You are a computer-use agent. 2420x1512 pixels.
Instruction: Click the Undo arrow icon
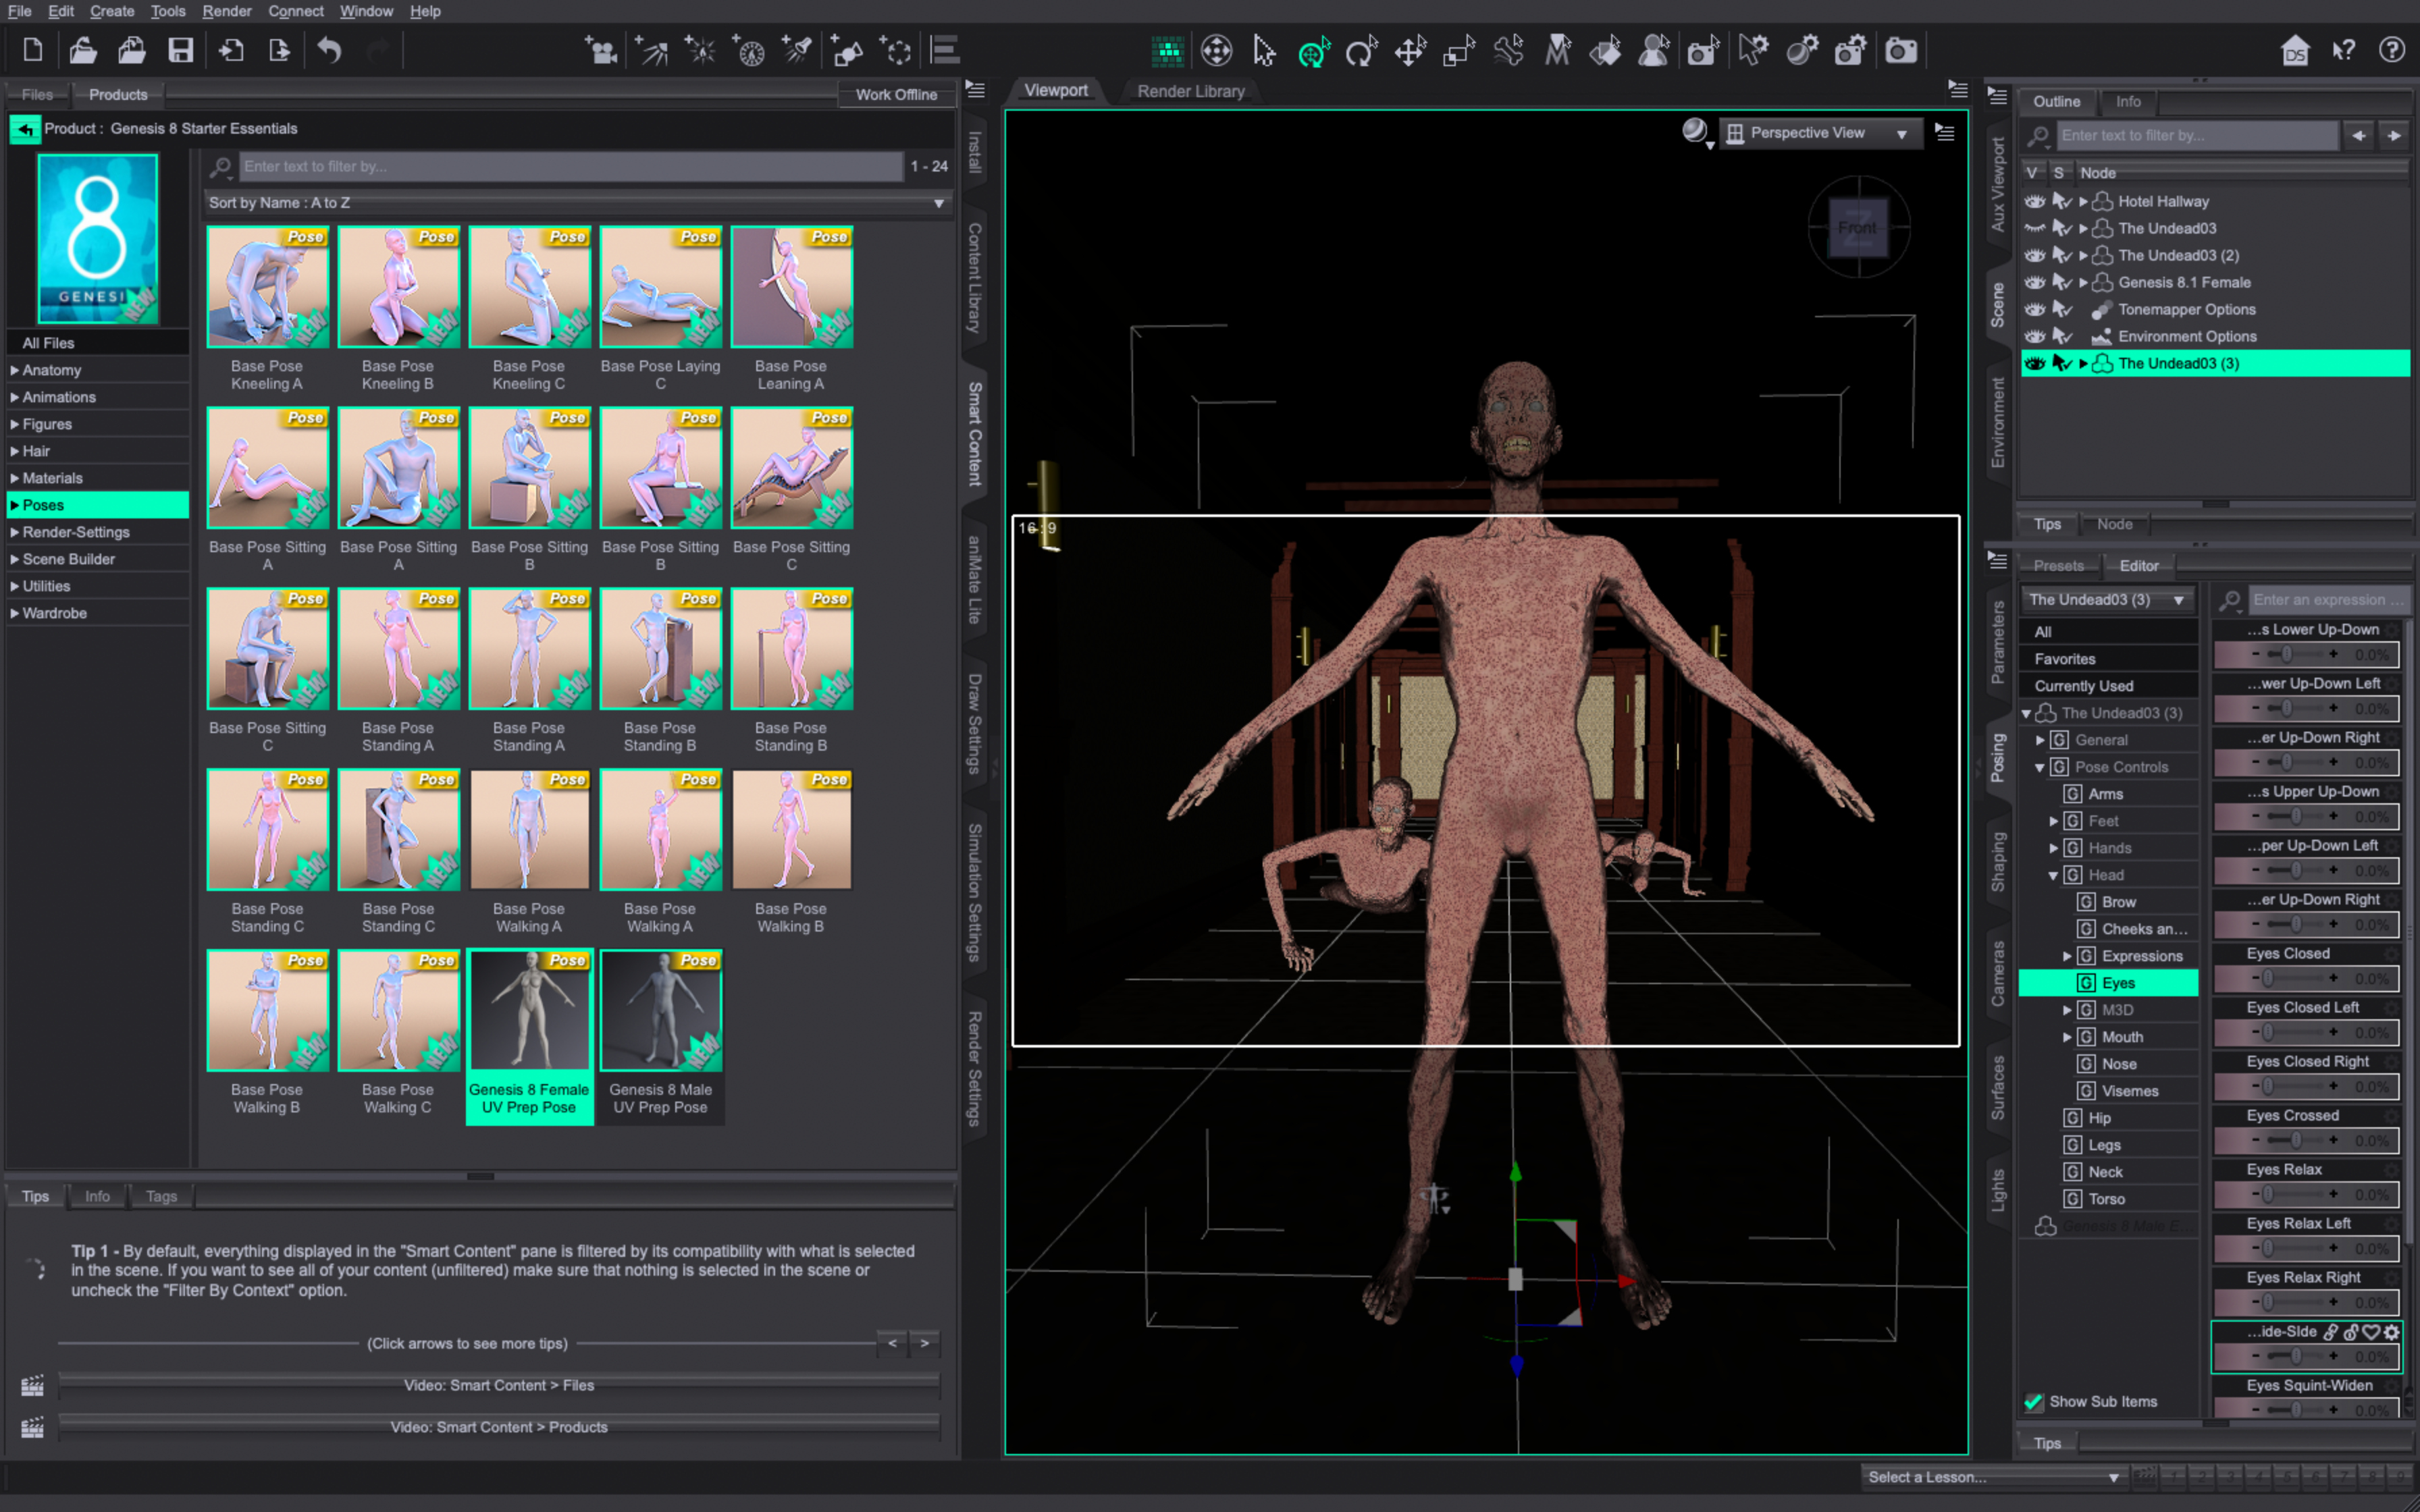tap(329, 50)
